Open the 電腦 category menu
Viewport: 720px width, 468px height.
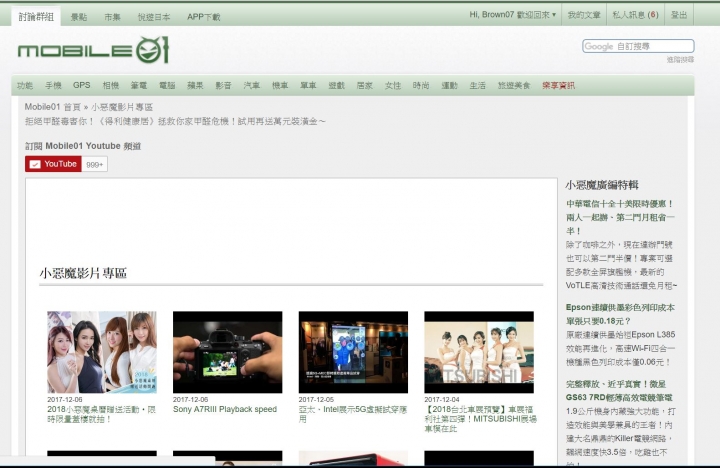coord(167,85)
